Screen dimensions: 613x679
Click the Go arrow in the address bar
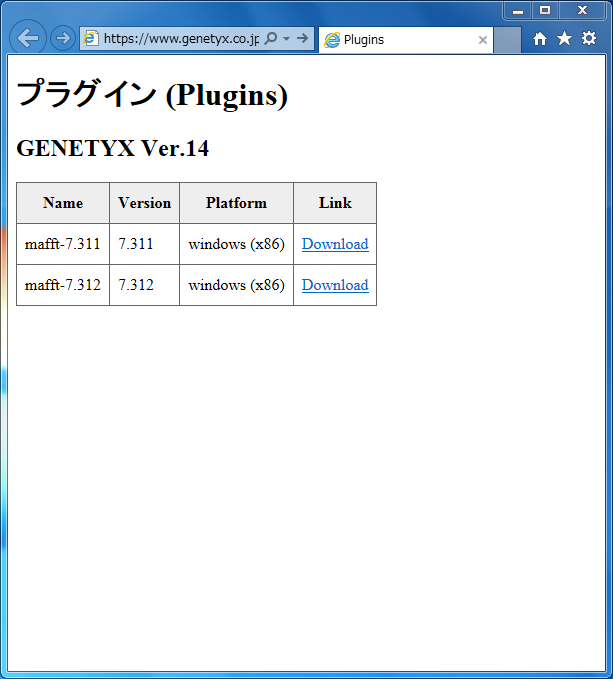click(x=303, y=38)
